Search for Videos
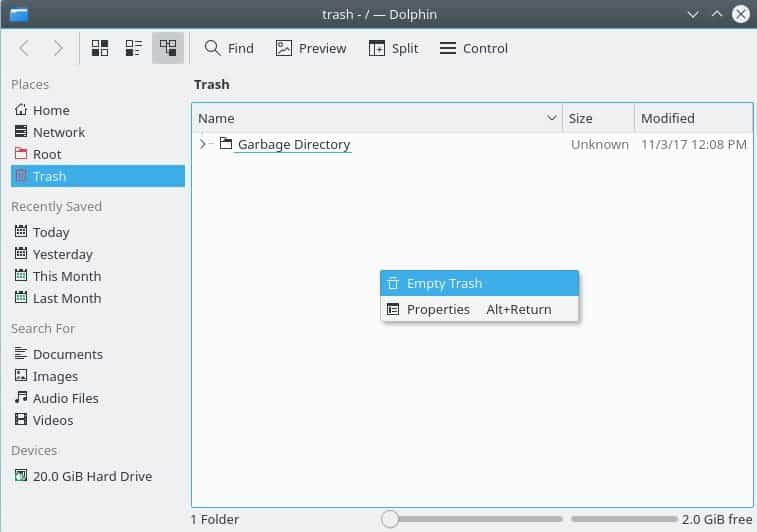Screen dimensions: 757x532 (x=98, y=420)
